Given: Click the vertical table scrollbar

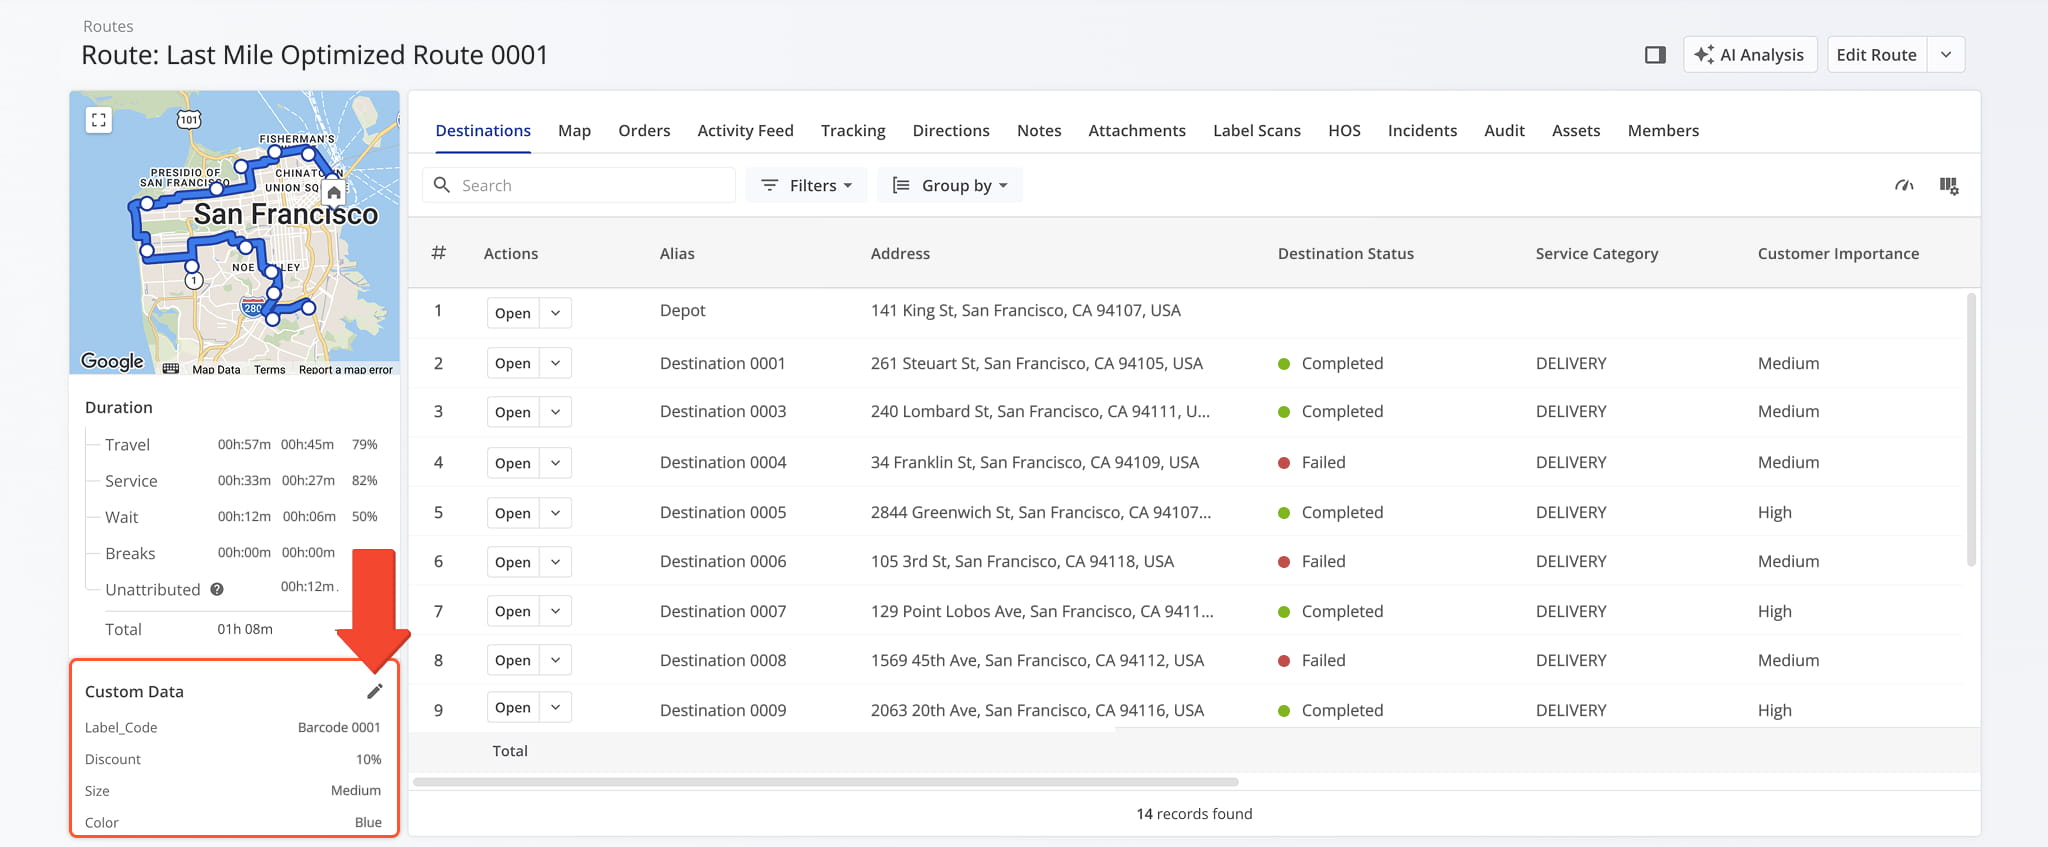Looking at the screenshot, I should coord(1971,430).
